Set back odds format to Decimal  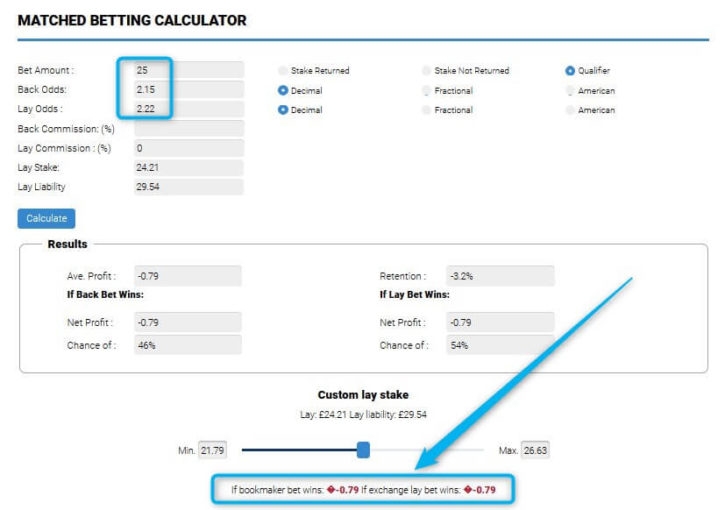point(283,91)
